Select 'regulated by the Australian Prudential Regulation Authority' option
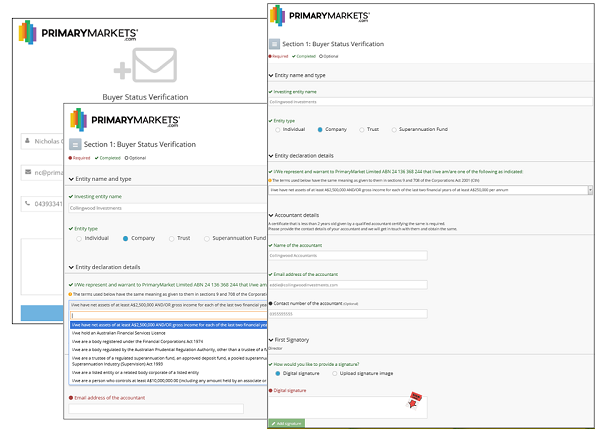Image resolution: width=600 pixels, height=433 pixels. [169, 350]
